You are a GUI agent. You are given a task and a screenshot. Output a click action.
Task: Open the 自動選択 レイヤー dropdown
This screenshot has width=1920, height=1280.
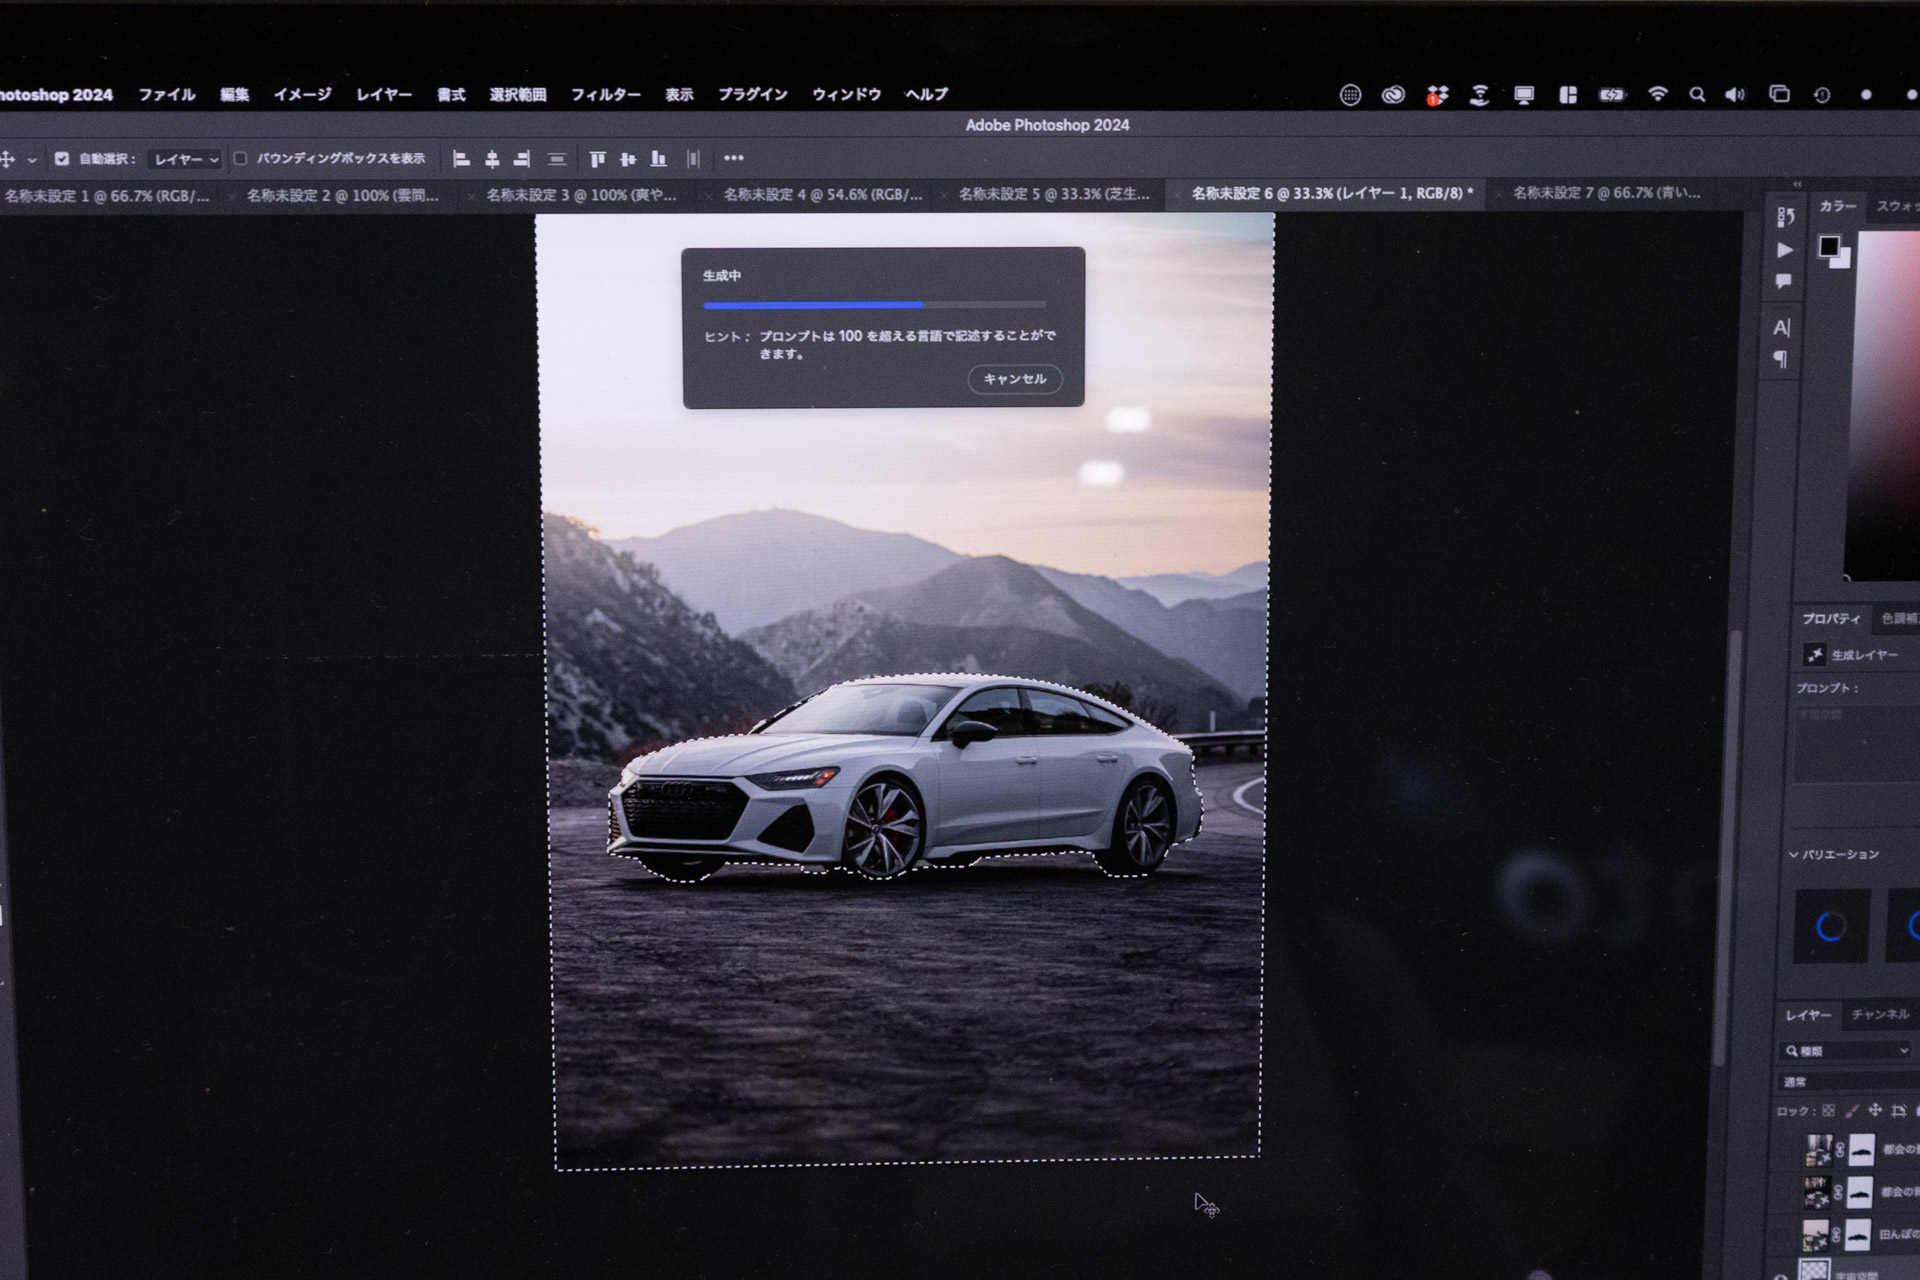(185, 160)
